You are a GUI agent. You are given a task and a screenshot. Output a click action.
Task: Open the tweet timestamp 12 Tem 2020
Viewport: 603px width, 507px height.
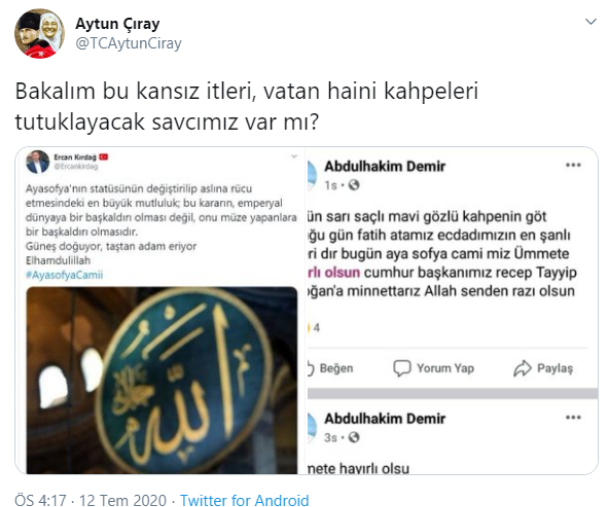[x=123, y=500]
